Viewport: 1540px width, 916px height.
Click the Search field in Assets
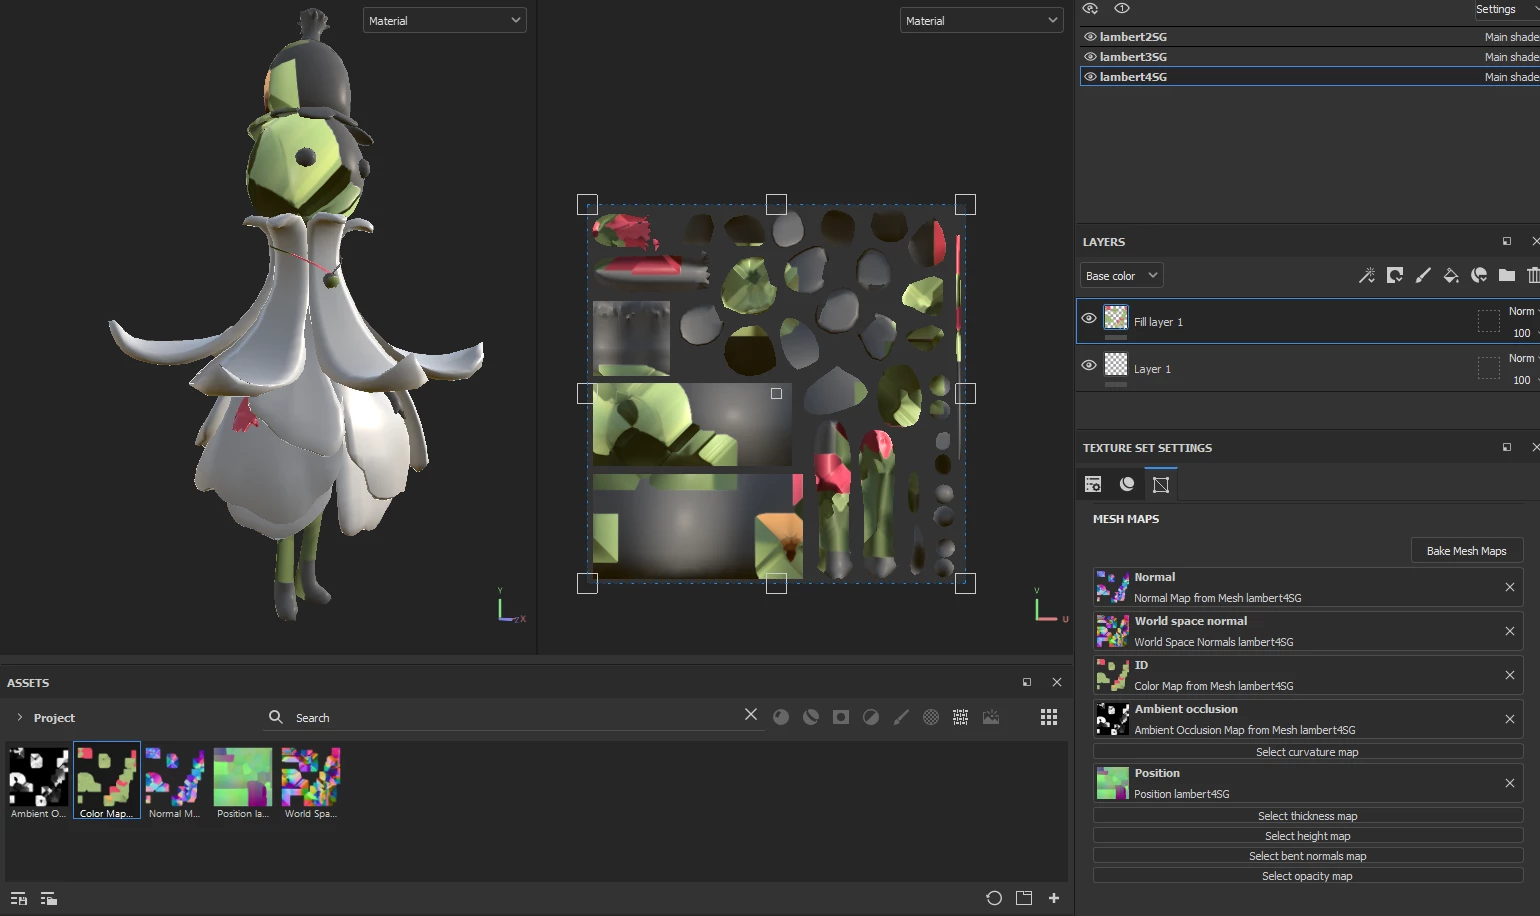515,717
